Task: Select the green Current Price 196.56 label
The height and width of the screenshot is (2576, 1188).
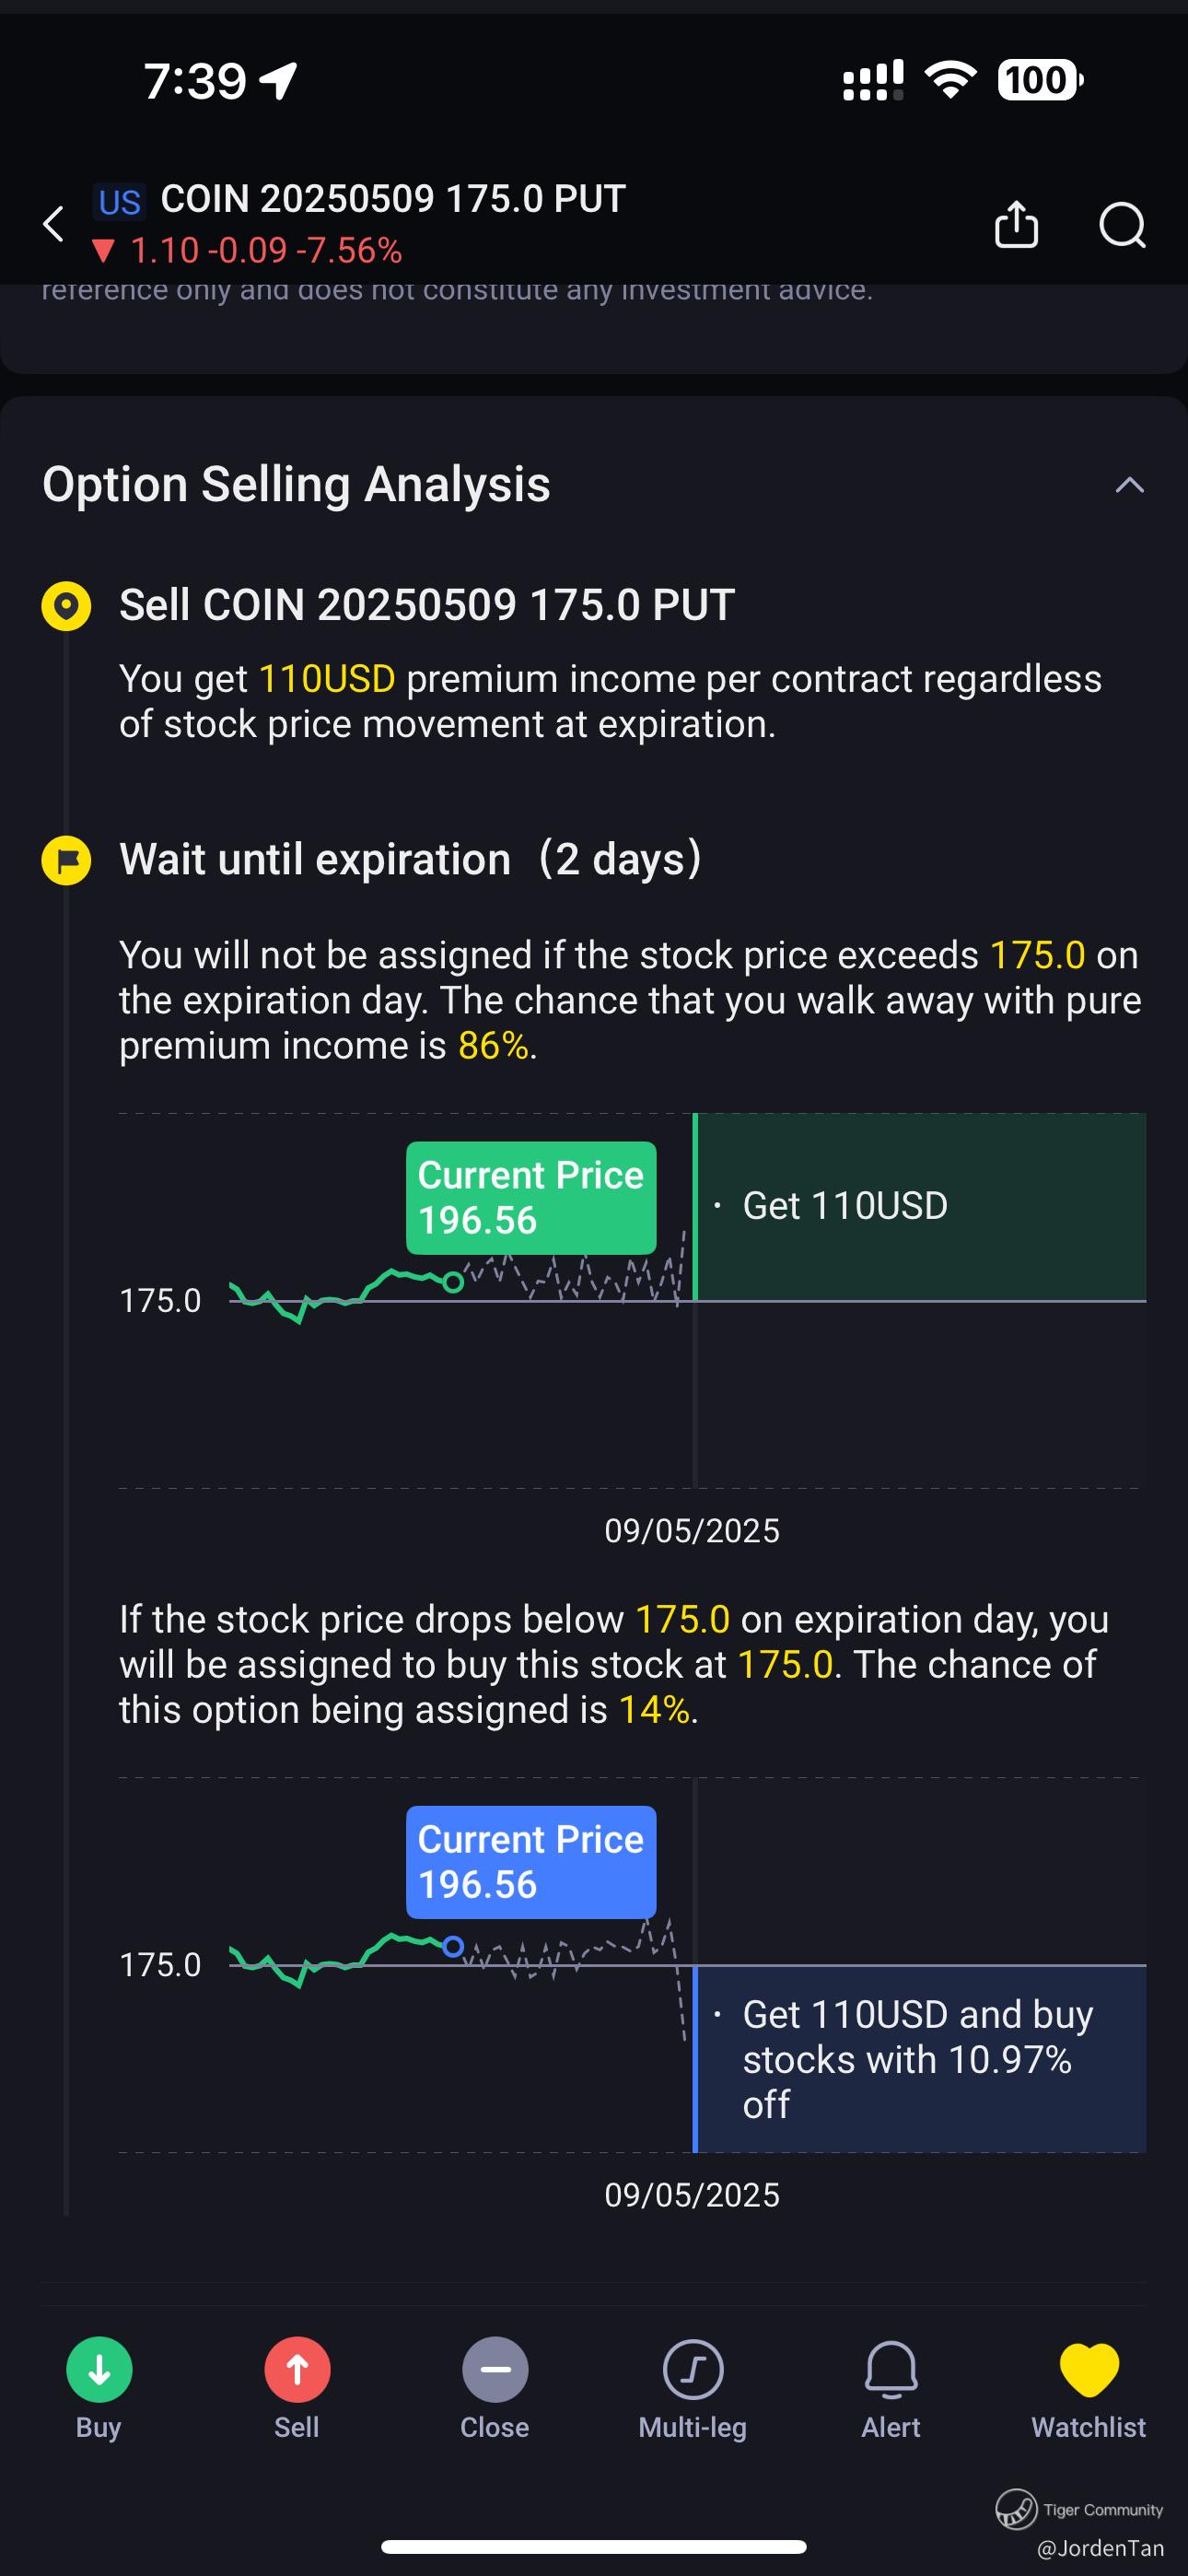Action: 531,1197
